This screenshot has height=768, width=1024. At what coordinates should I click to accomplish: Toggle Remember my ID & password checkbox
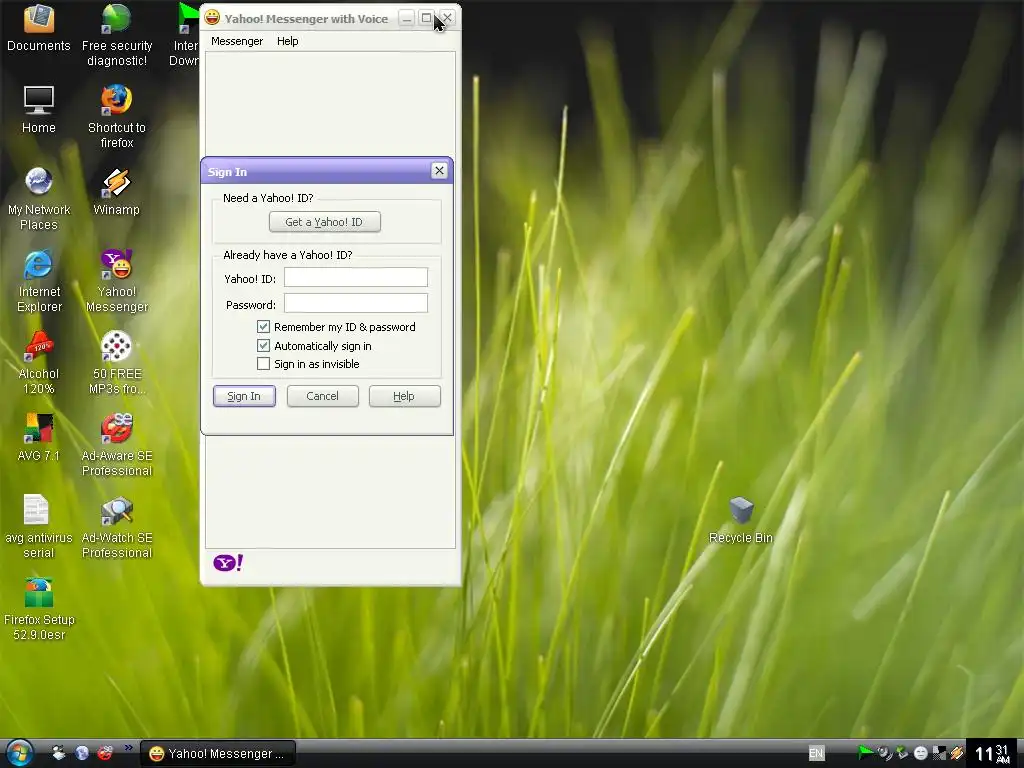[x=263, y=327]
